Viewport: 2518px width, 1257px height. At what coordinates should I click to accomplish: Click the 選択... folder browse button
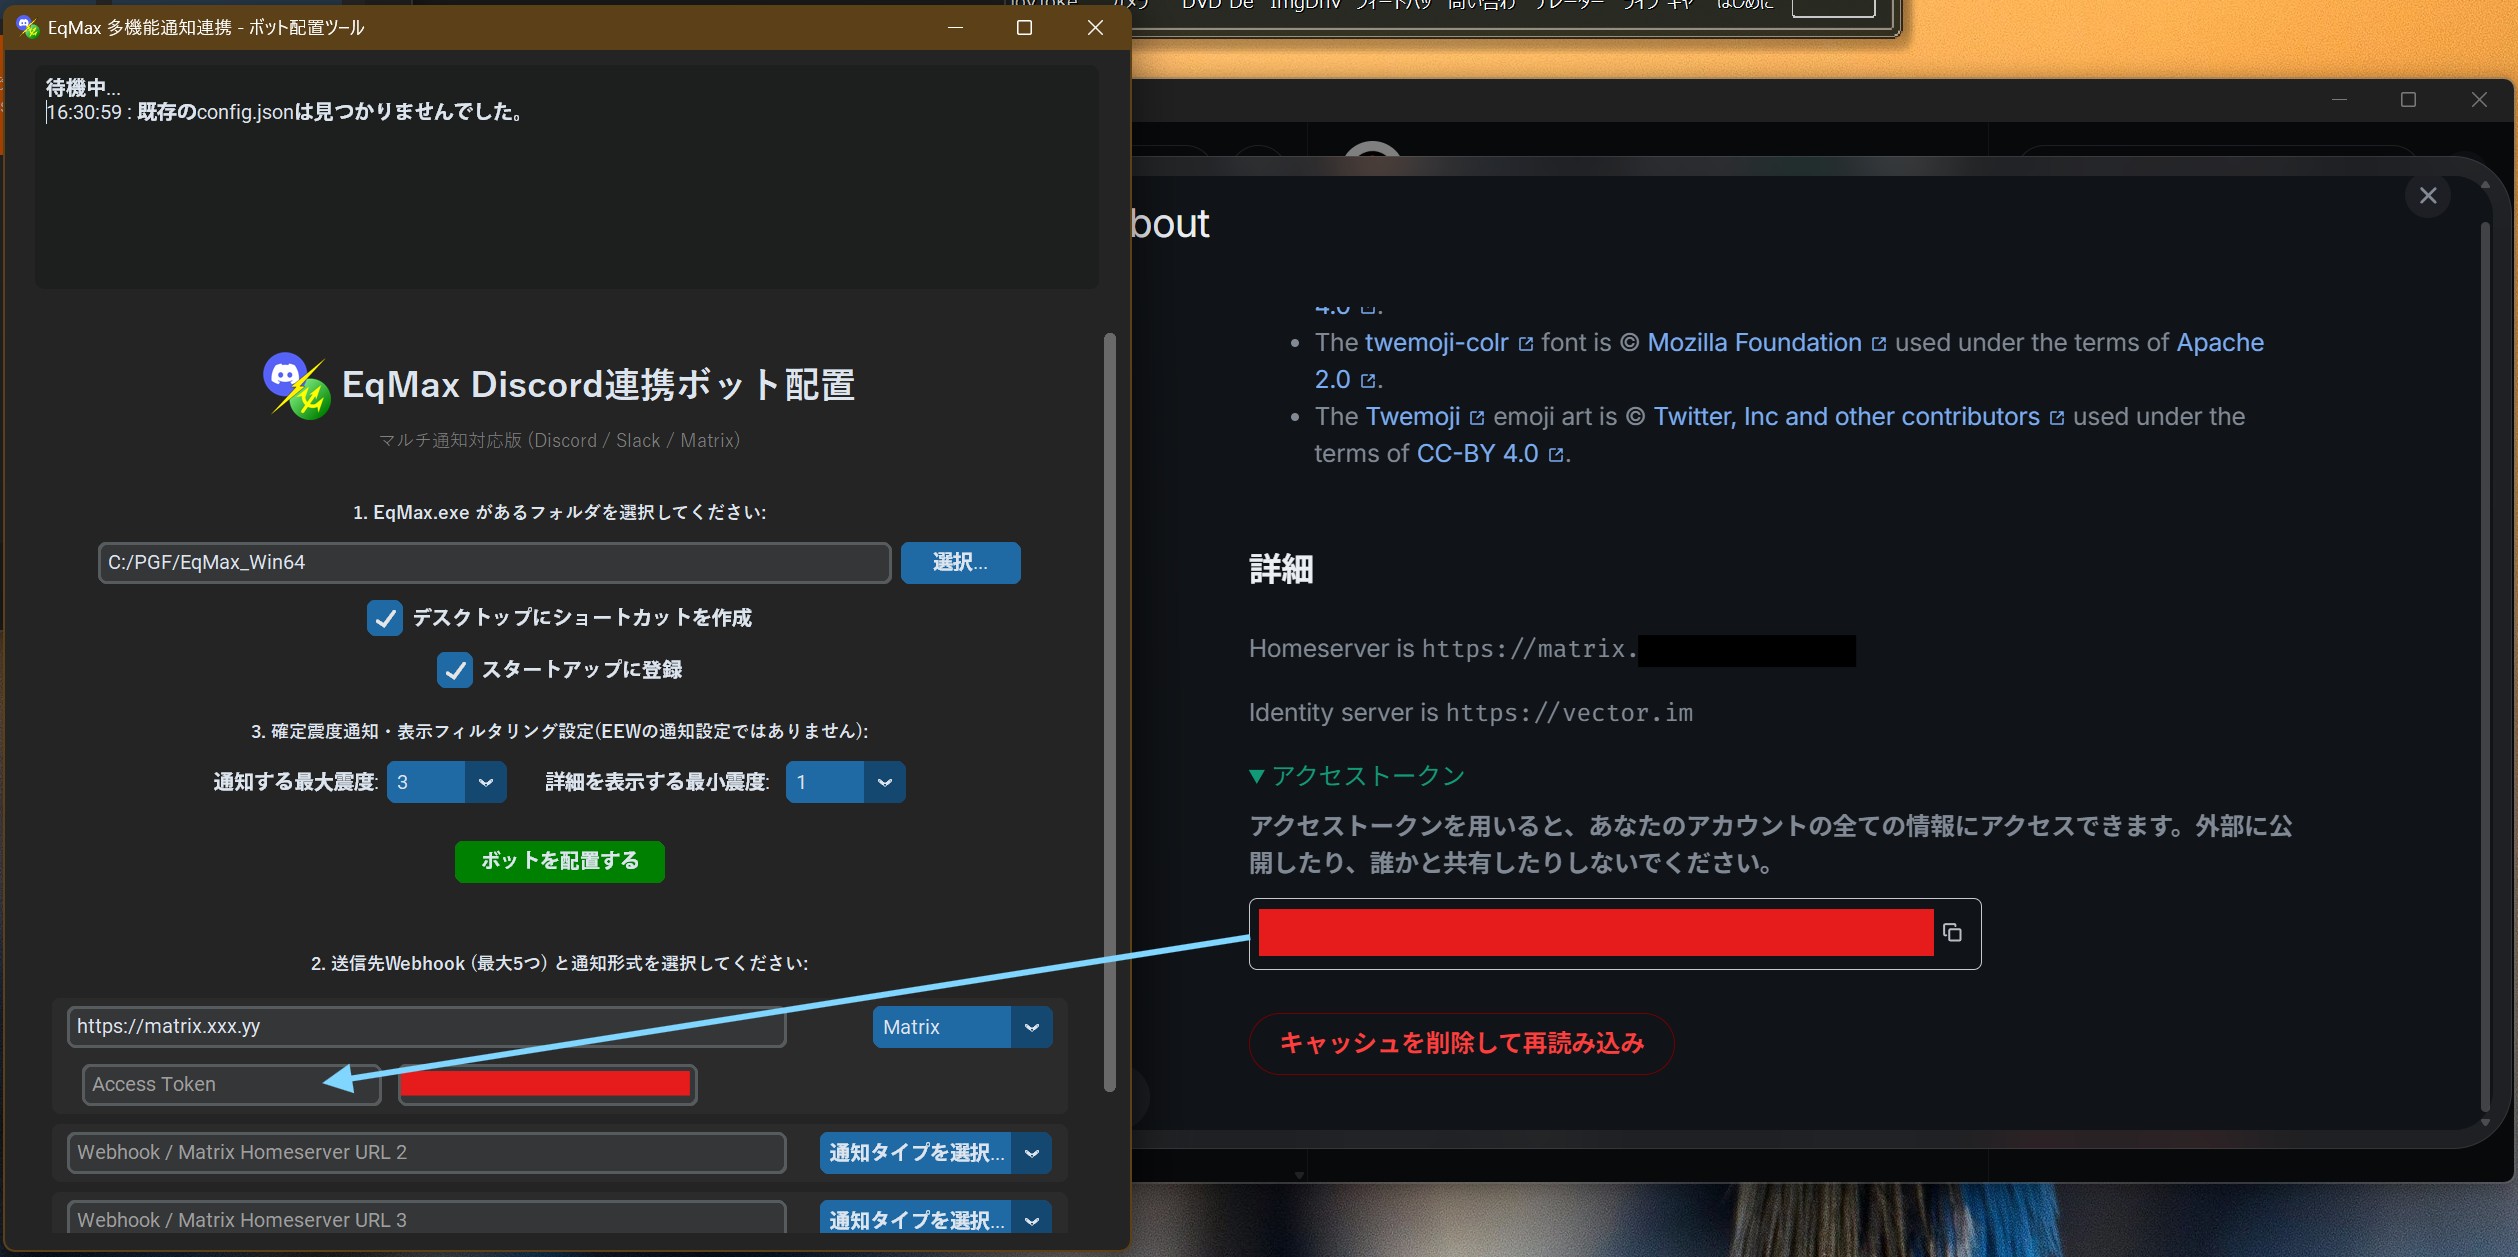pos(960,562)
